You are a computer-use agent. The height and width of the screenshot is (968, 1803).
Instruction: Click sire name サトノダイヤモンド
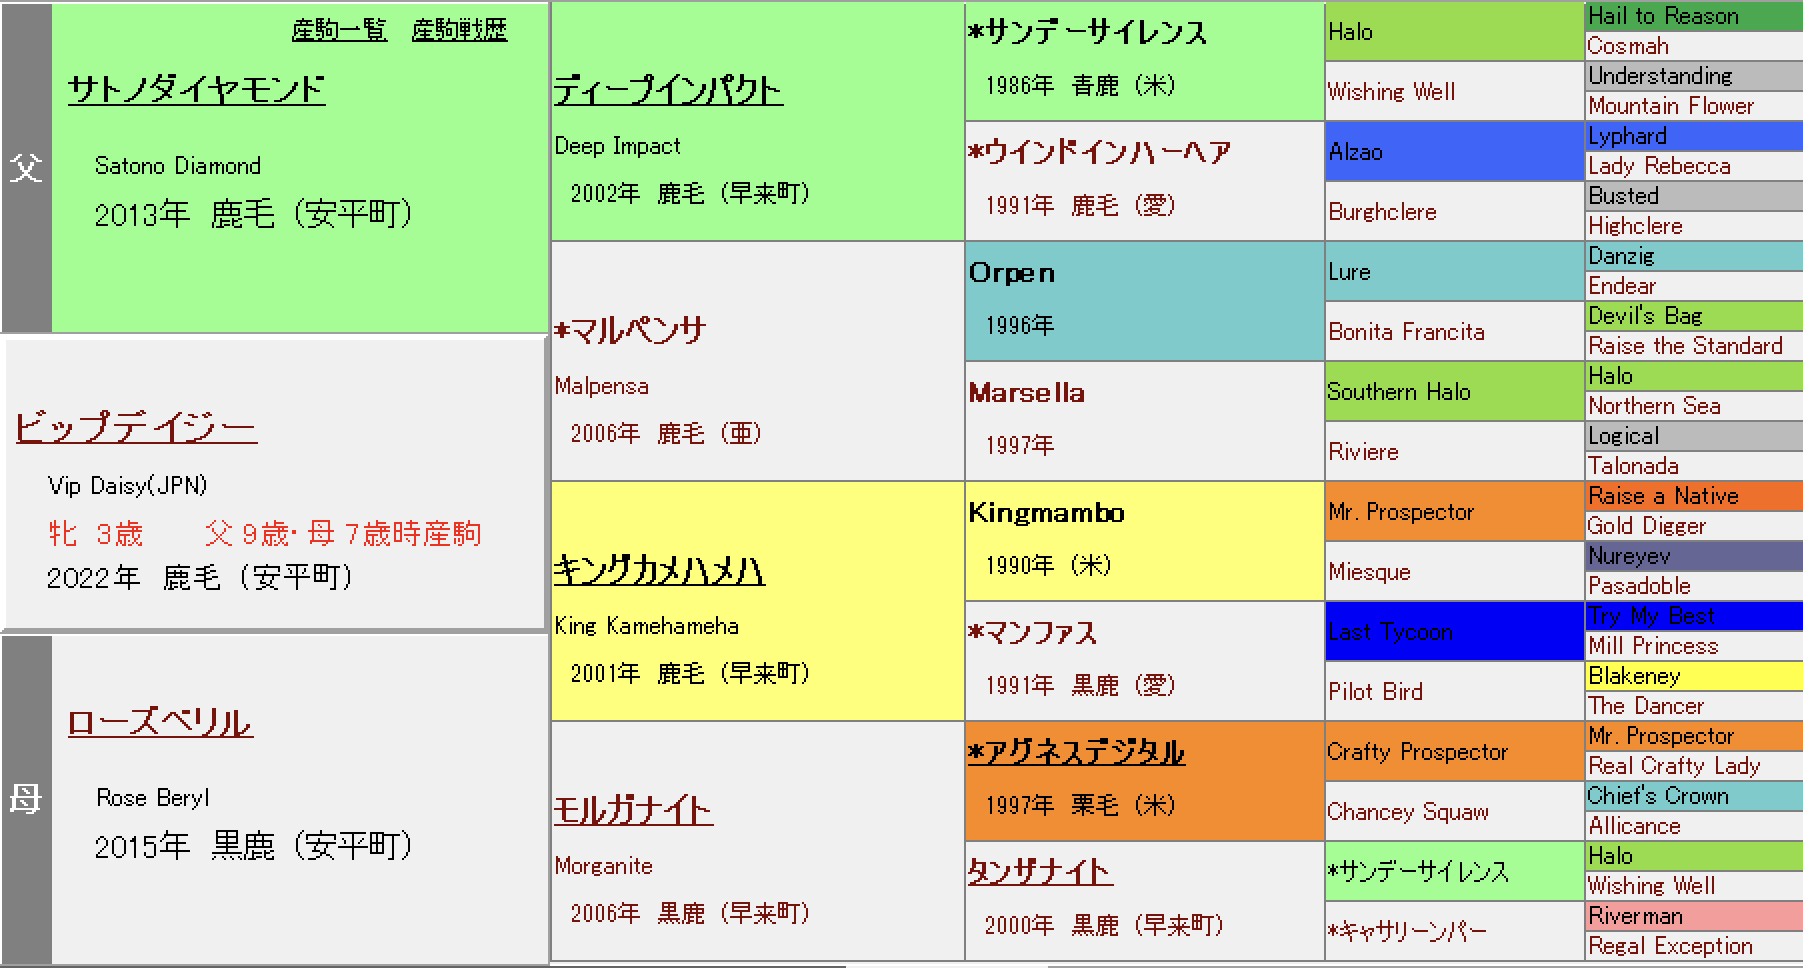[x=196, y=90]
